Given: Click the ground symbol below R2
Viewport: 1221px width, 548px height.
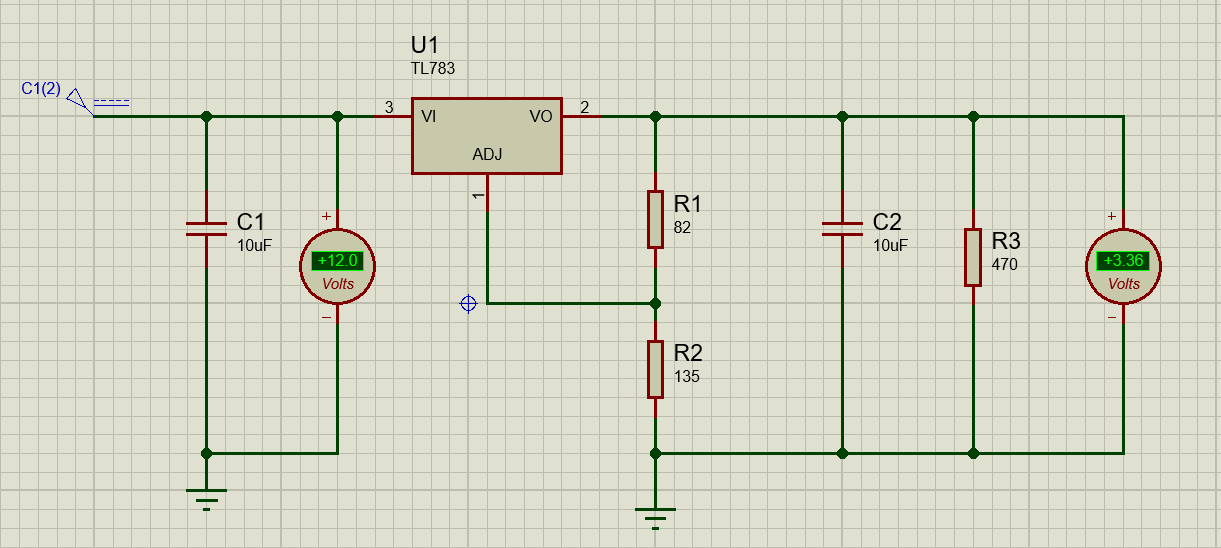Looking at the screenshot, I should [655, 517].
